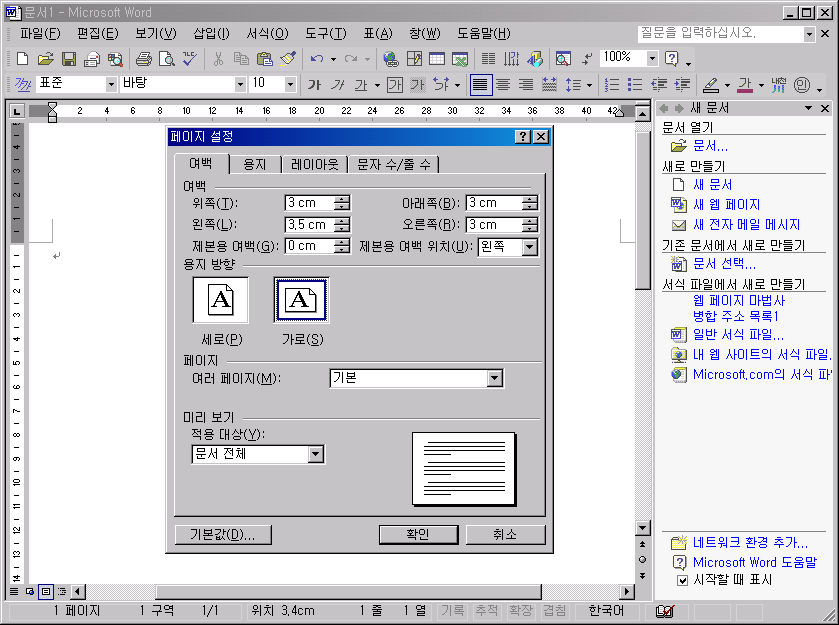This screenshot has height=625, width=839.
Task: Click the Paste clipboard icon
Action: click(264, 58)
